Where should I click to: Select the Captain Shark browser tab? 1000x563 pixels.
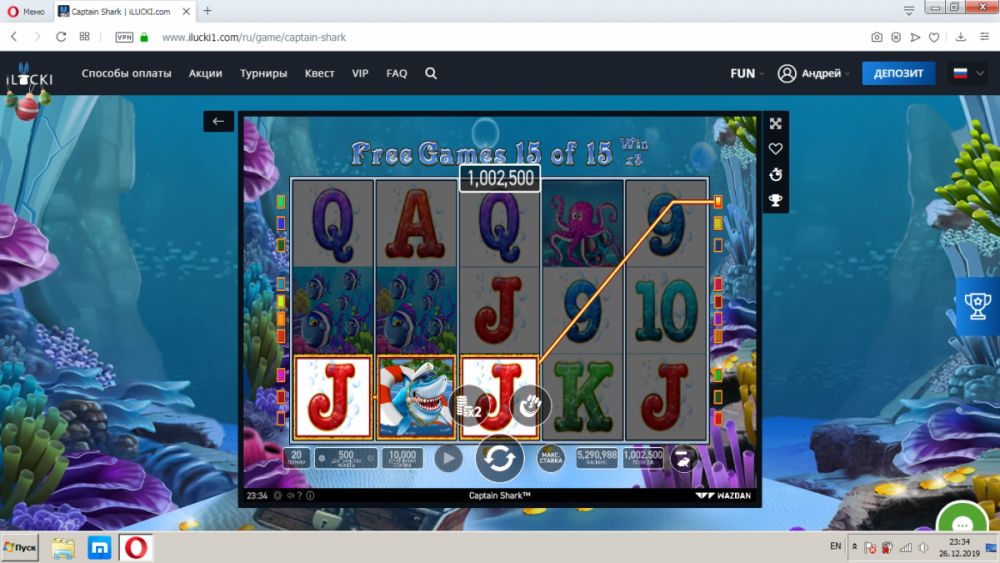click(125, 11)
